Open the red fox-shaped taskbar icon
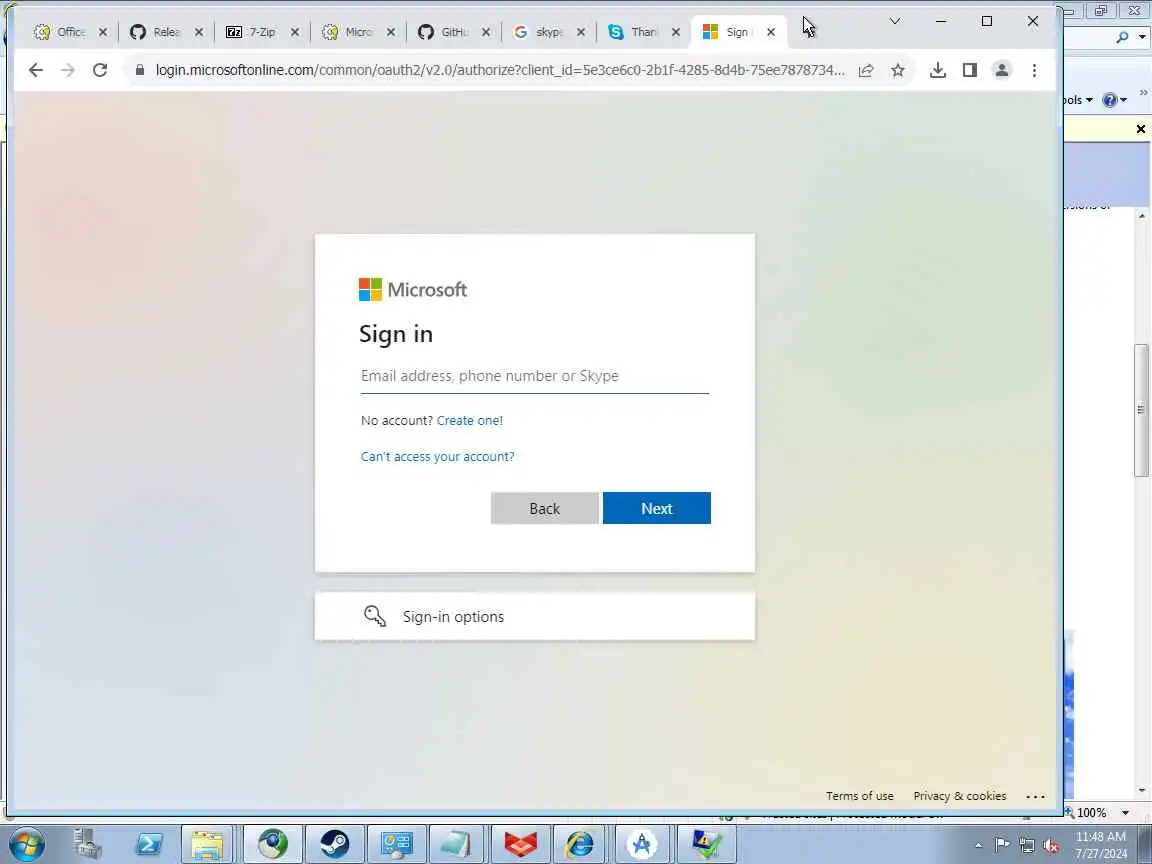Image resolution: width=1152 pixels, height=864 pixels. click(520, 843)
